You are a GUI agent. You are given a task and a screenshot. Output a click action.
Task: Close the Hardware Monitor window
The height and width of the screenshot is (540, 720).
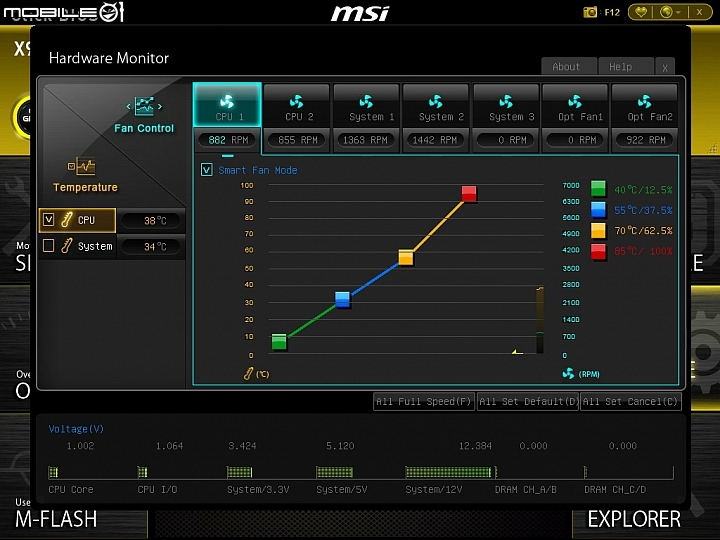tap(665, 68)
